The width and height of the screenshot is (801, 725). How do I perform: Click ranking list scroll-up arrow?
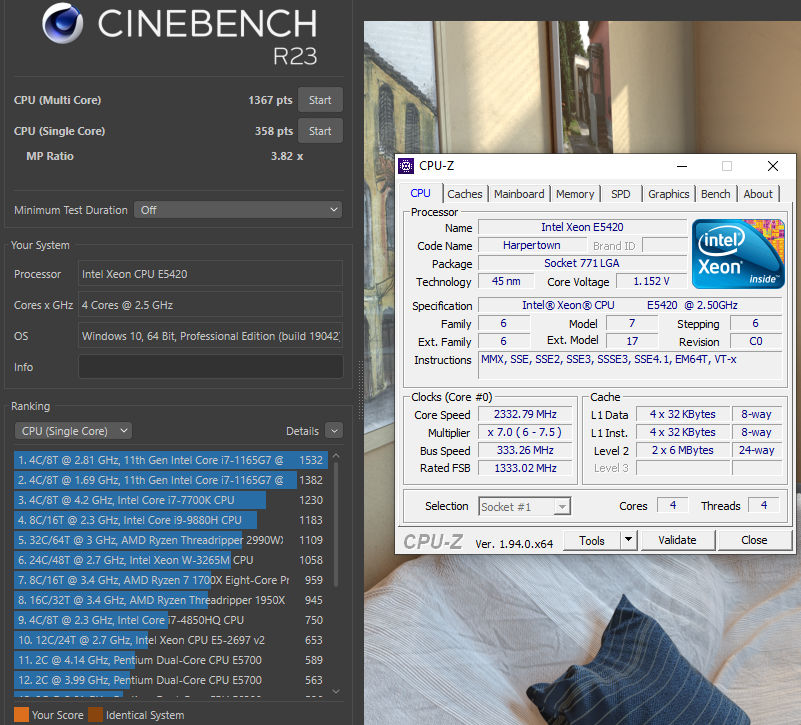click(x=336, y=455)
